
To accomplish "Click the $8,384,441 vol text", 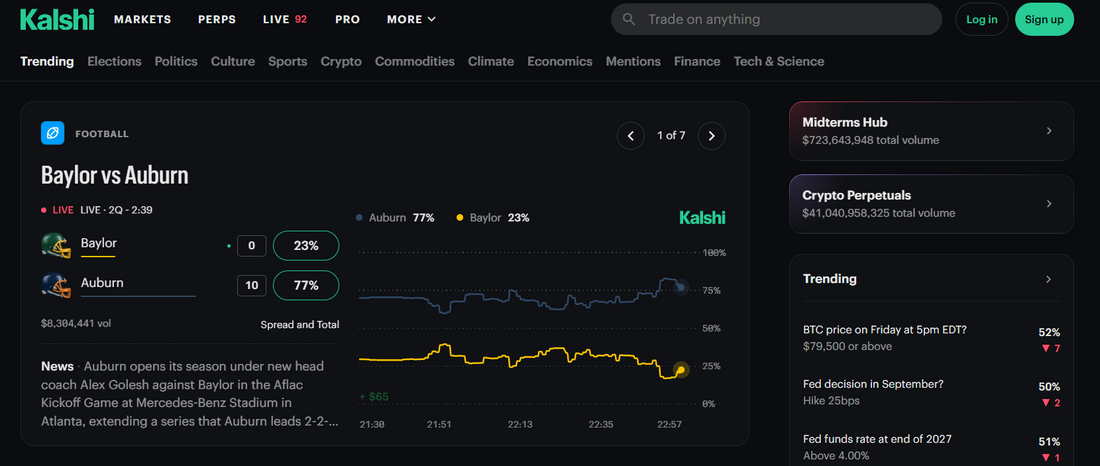I will (x=76, y=324).
